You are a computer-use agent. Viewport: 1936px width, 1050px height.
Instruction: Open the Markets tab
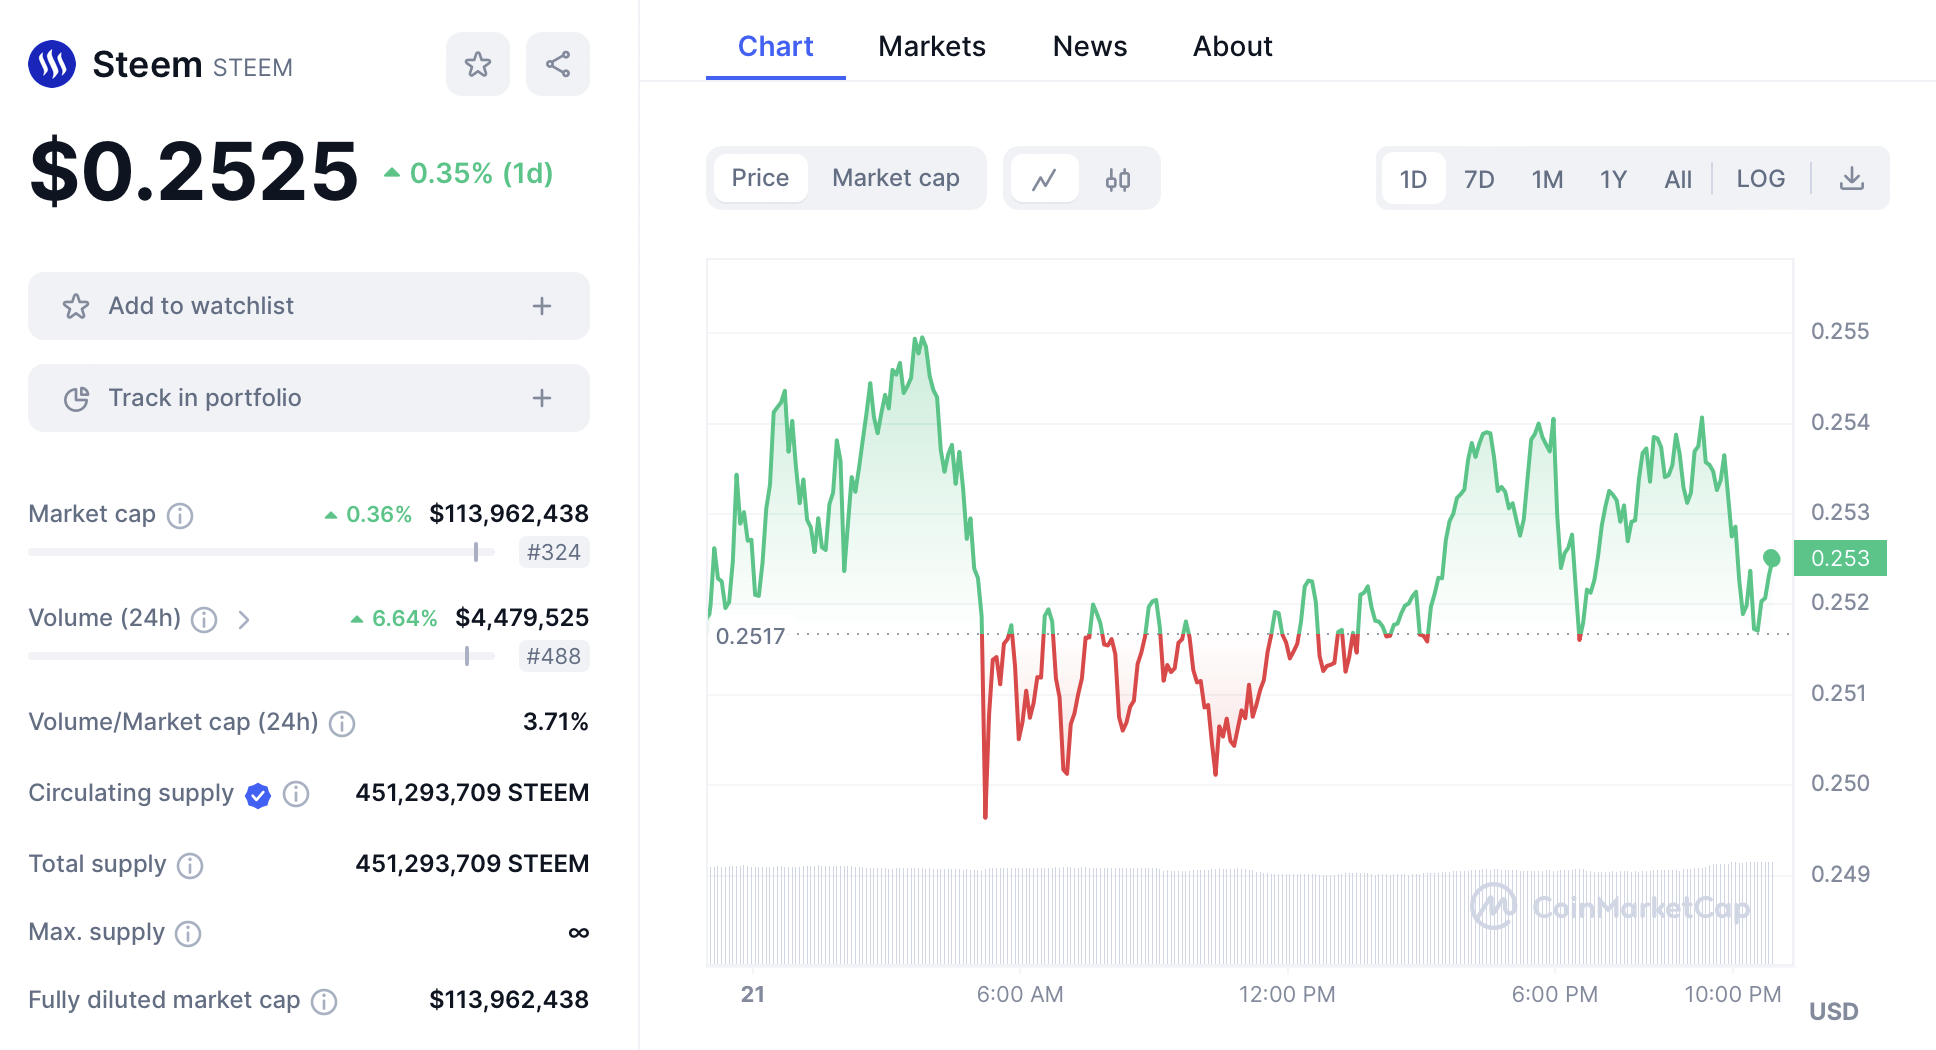[x=931, y=46]
